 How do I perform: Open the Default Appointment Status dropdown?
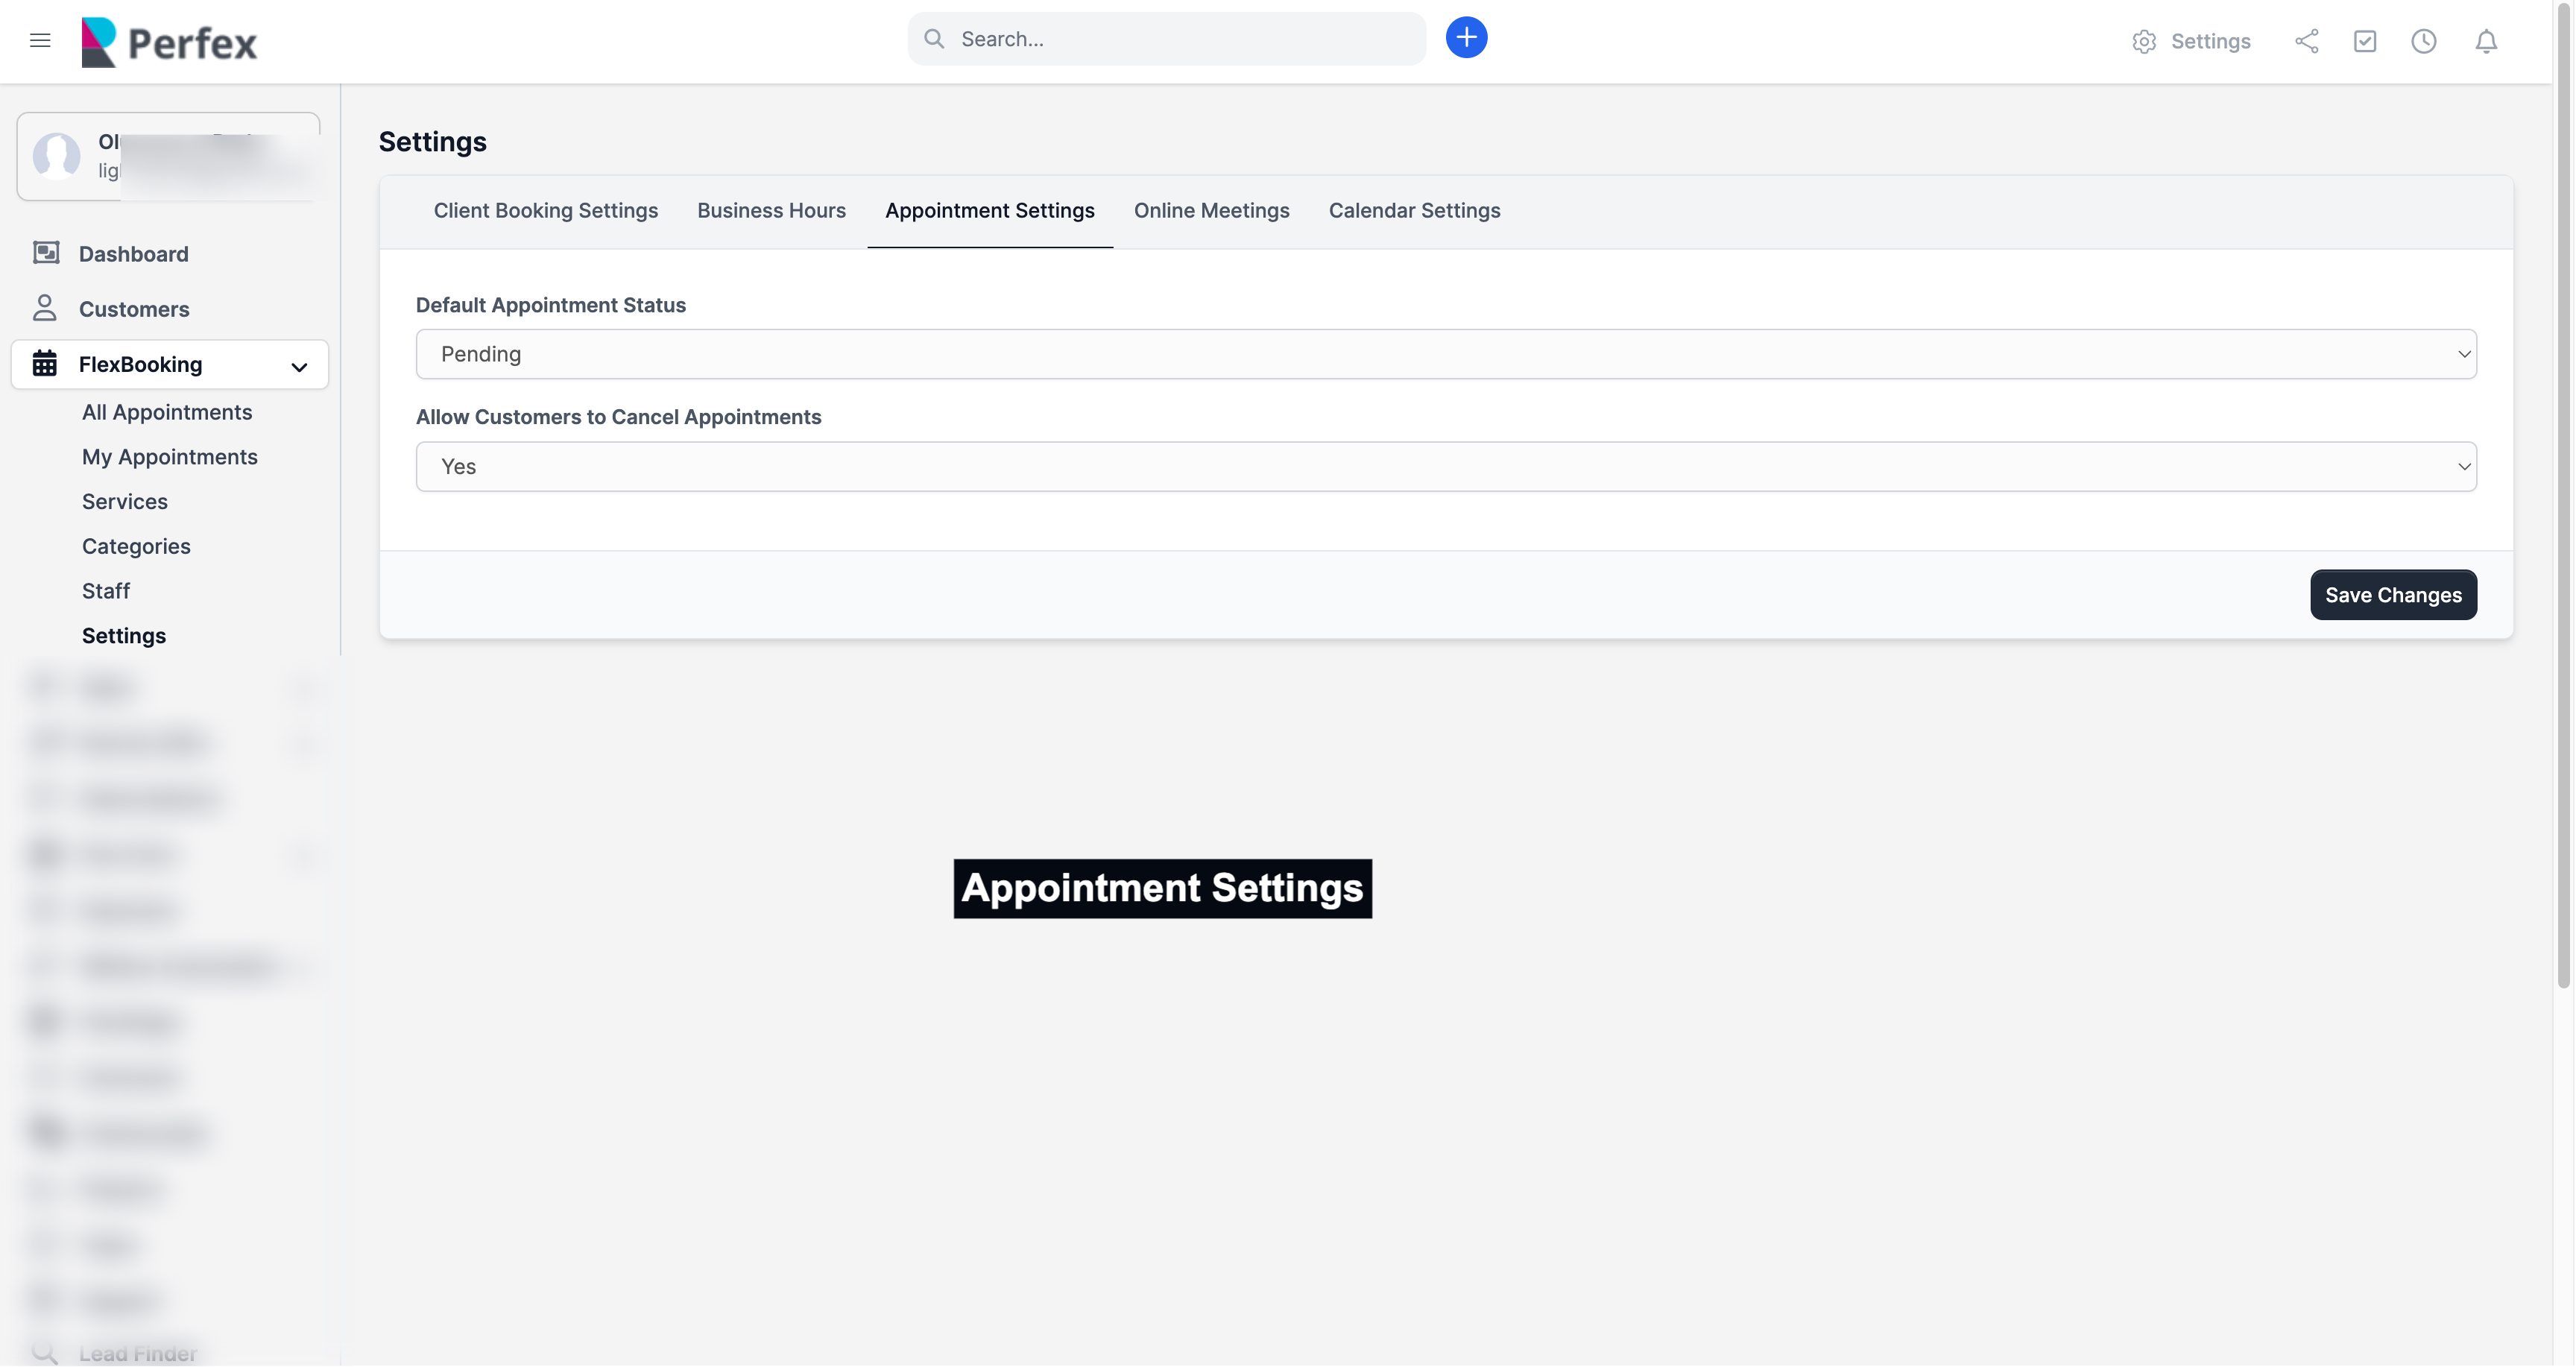(1445, 354)
